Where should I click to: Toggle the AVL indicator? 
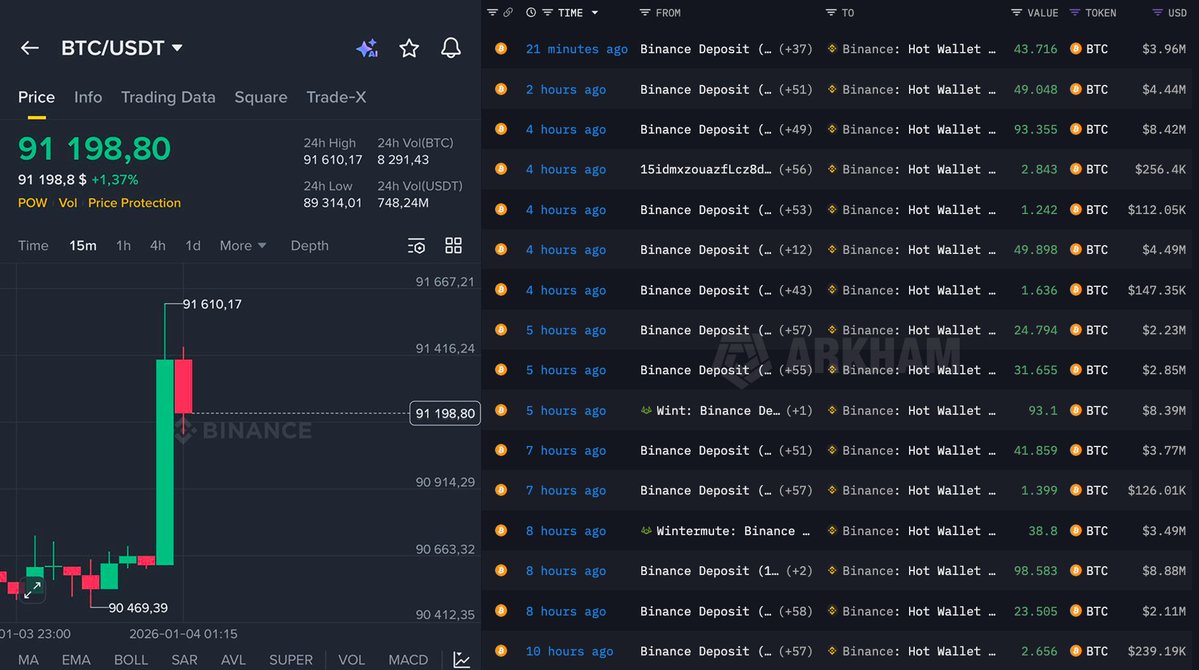(233, 659)
